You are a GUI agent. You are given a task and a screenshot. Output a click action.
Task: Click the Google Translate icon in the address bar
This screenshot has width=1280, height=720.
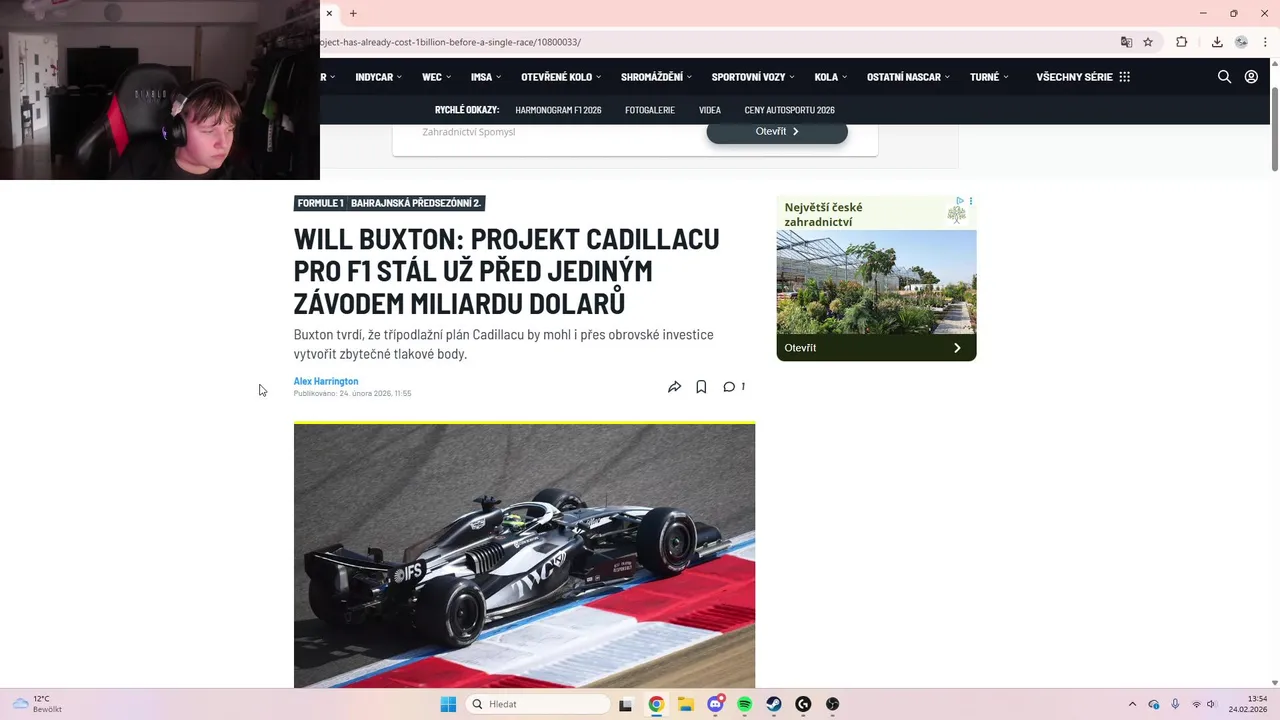1126,42
